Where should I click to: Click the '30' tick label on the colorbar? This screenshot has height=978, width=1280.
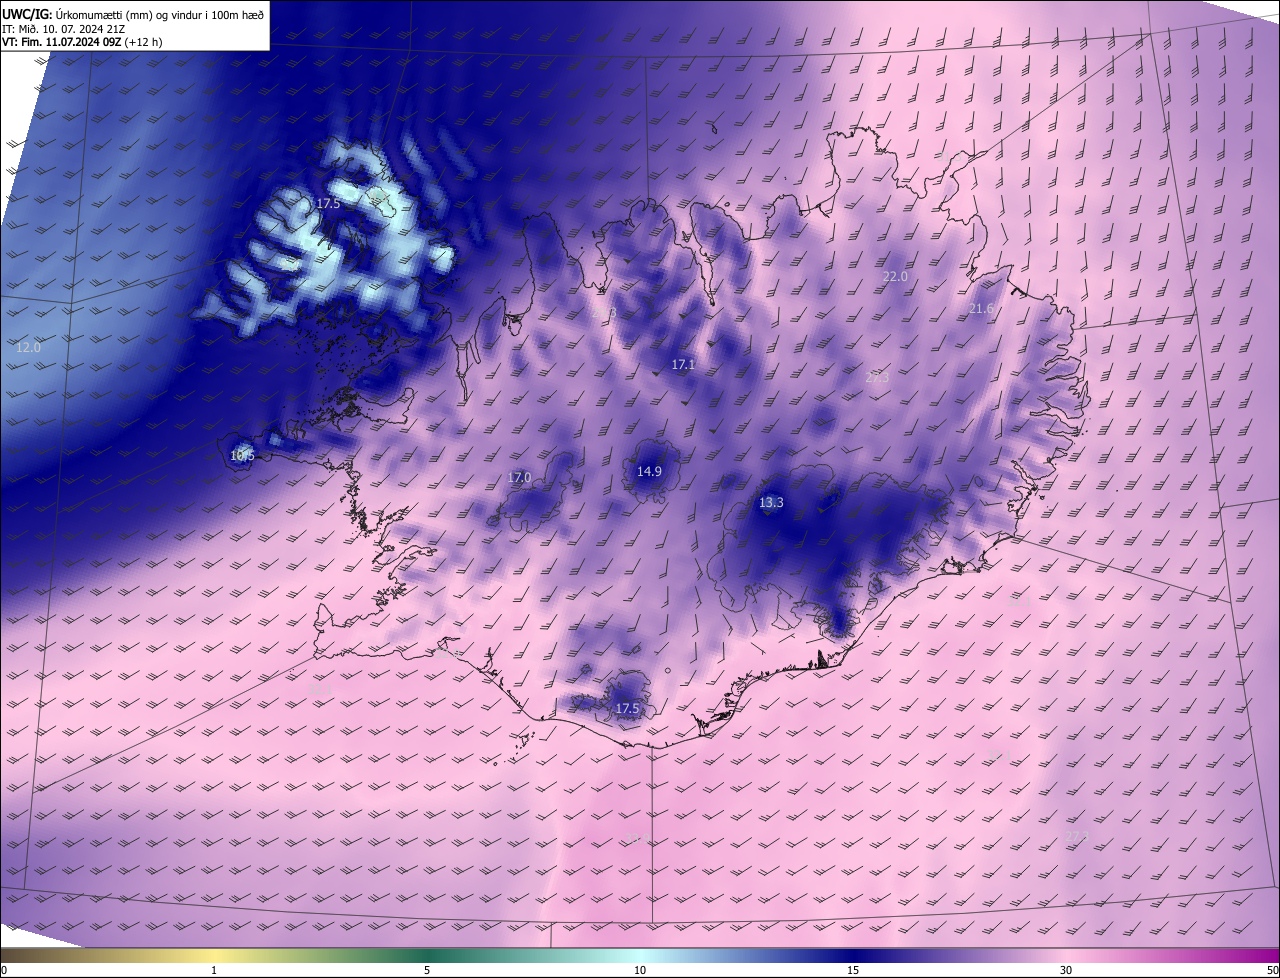click(x=1066, y=970)
